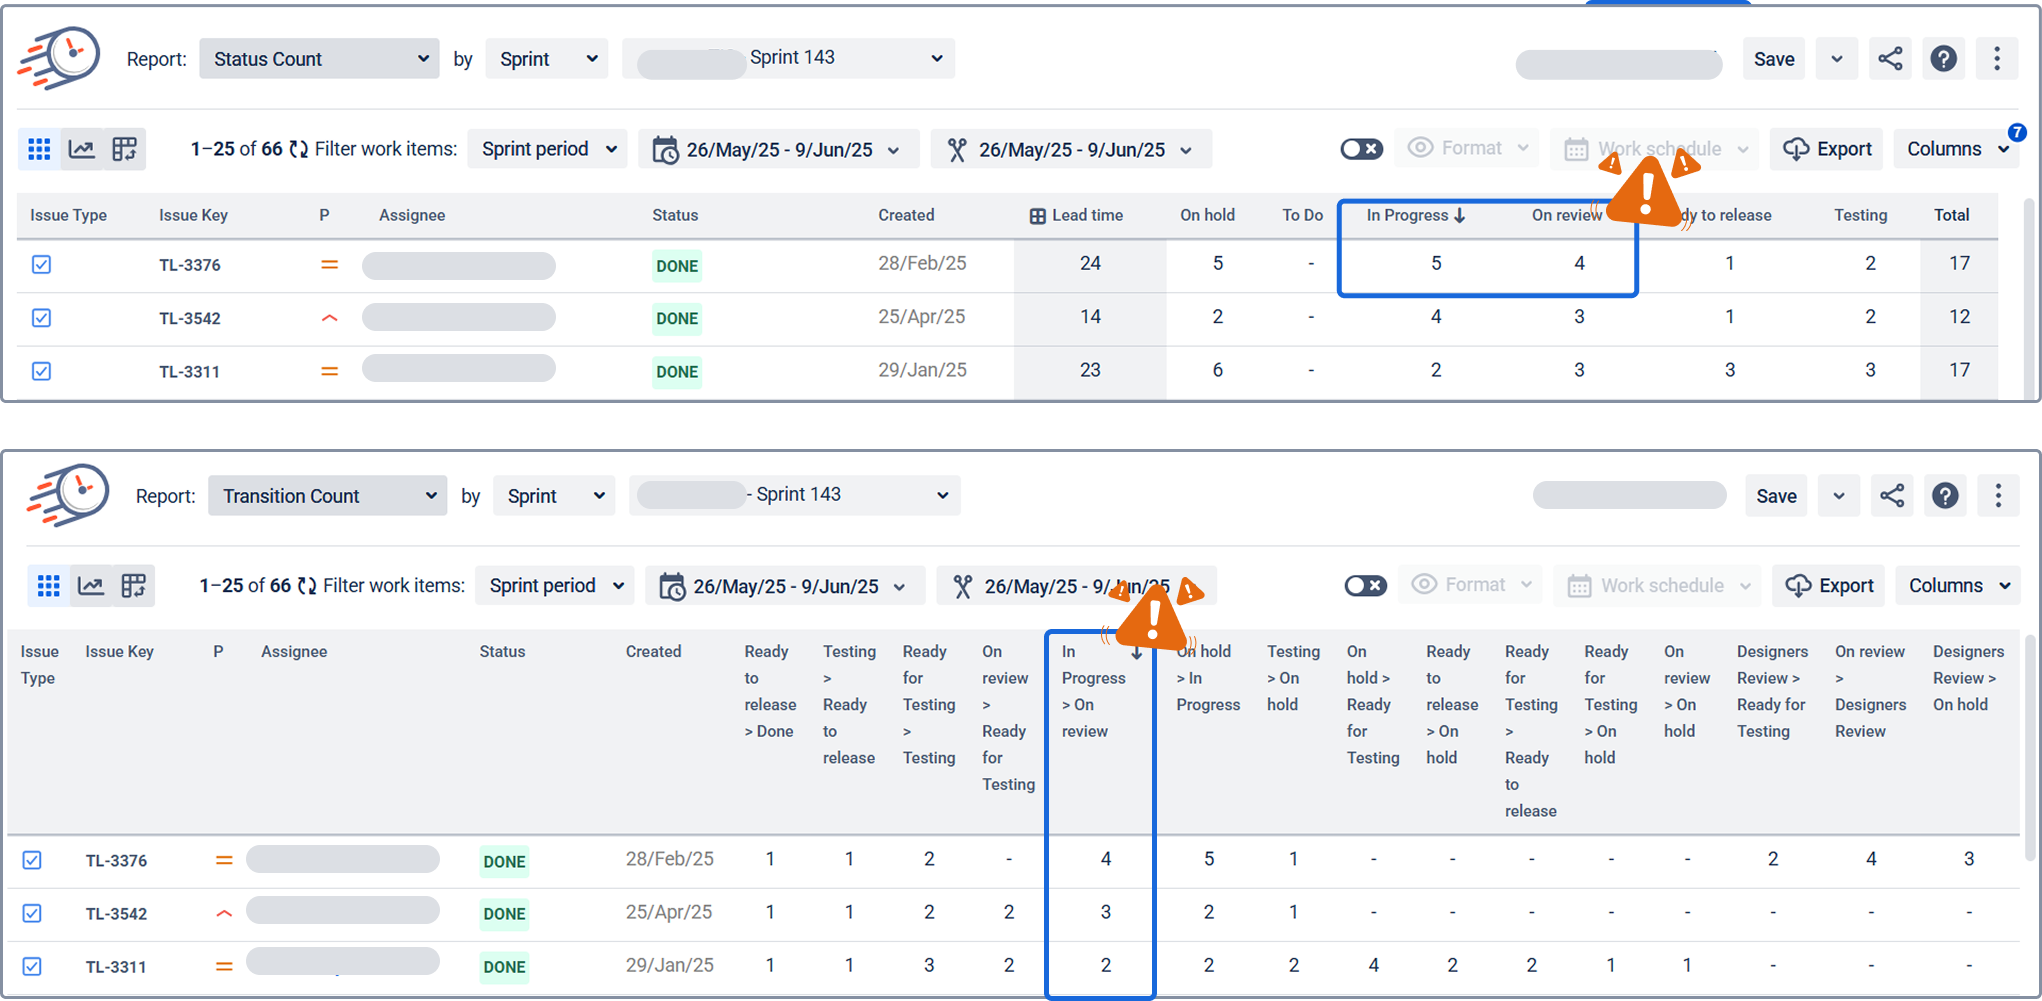Click the share icon near Save

1891,58
